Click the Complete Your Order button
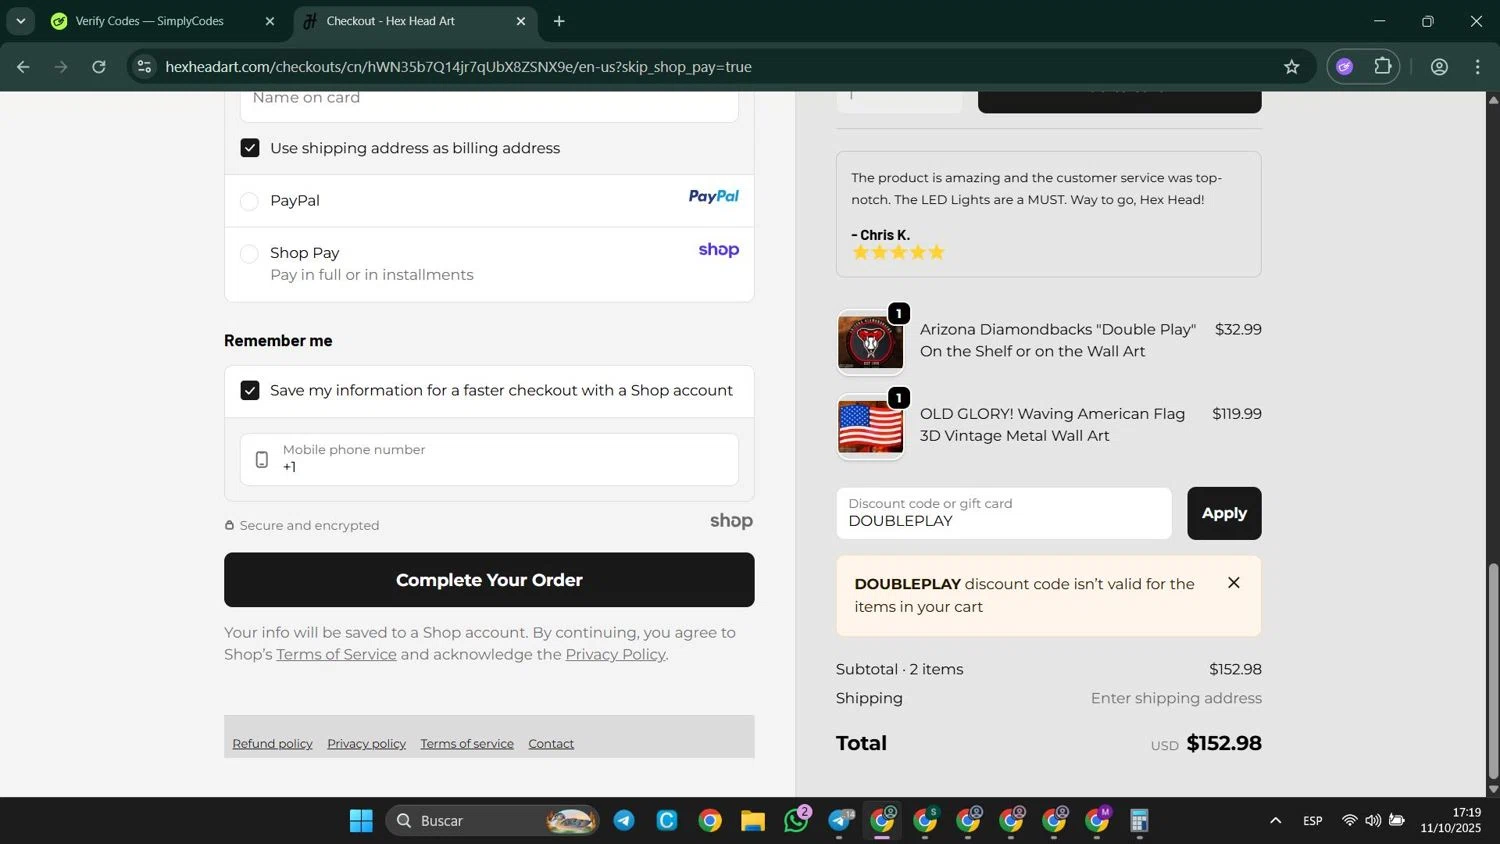The height and width of the screenshot is (844, 1500). click(x=489, y=580)
